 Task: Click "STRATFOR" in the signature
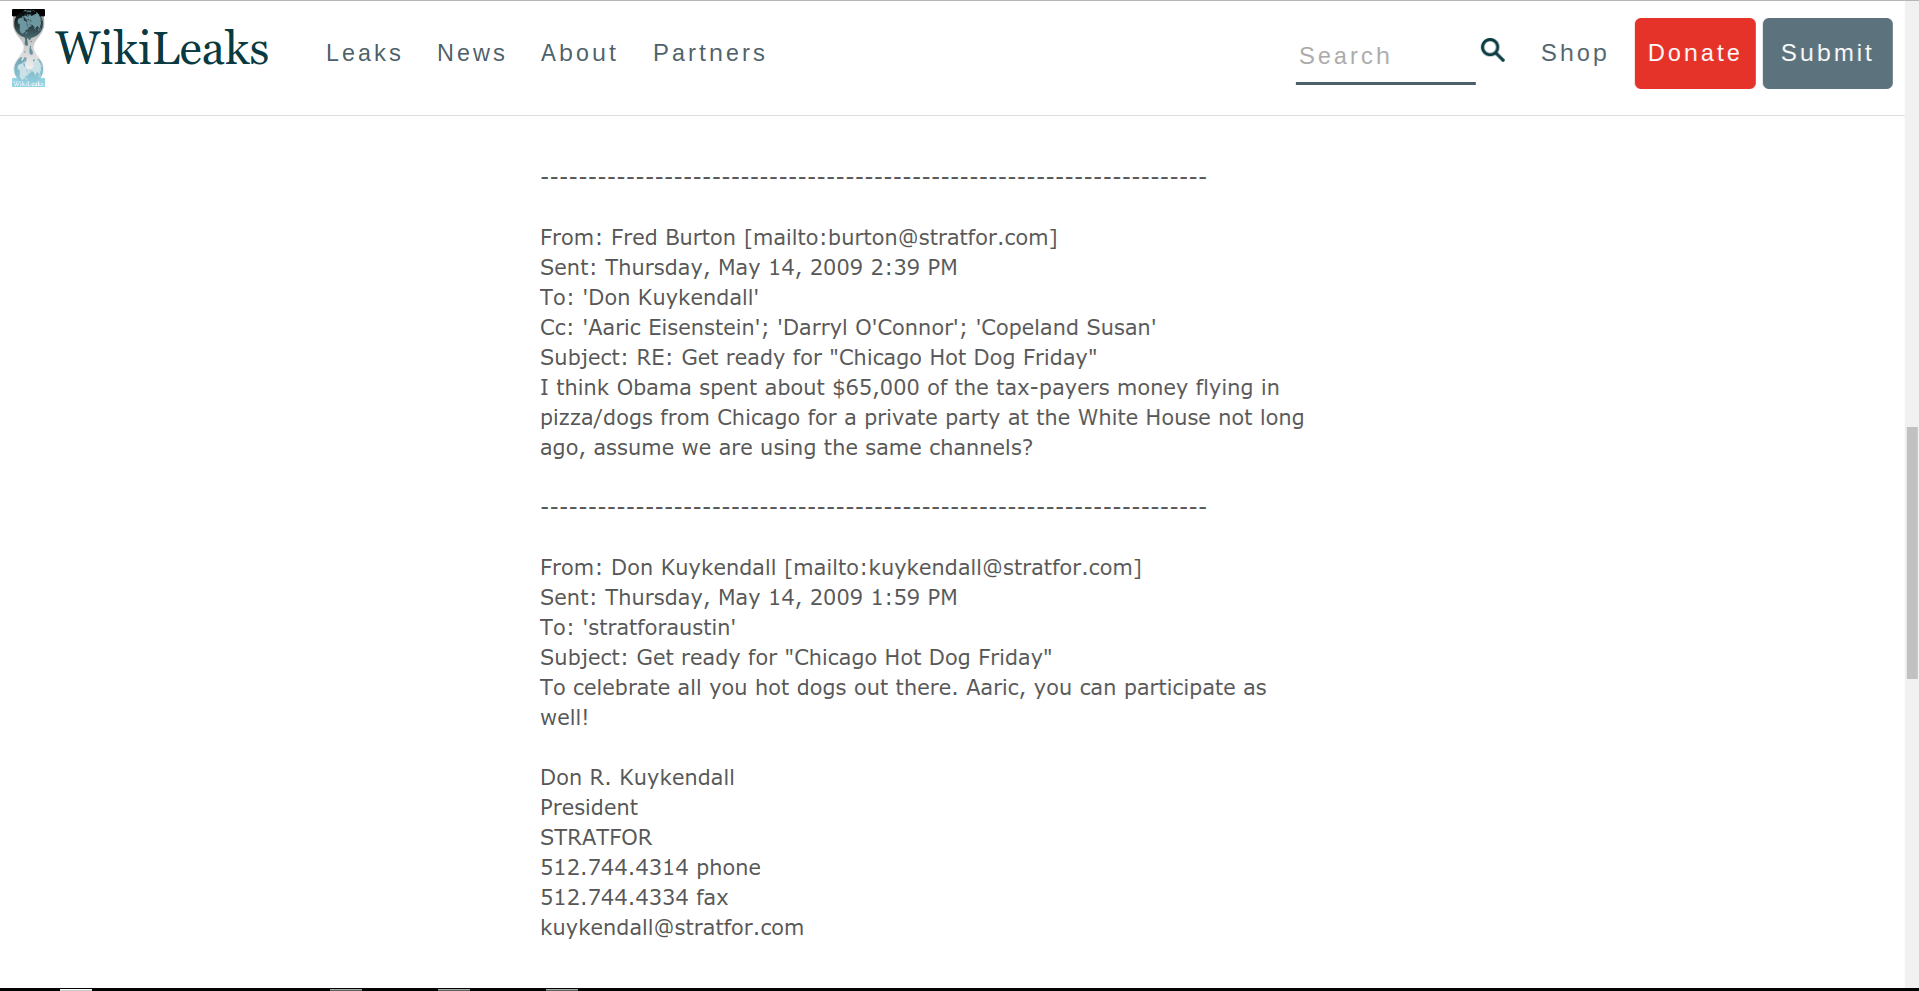click(x=596, y=838)
